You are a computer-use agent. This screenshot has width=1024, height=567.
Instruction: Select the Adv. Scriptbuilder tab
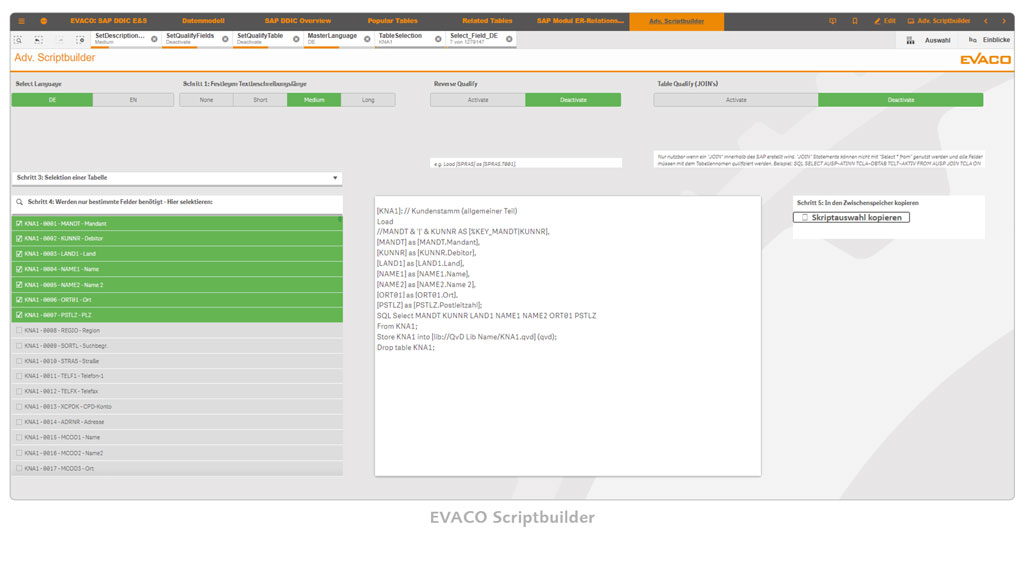pos(677,21)
